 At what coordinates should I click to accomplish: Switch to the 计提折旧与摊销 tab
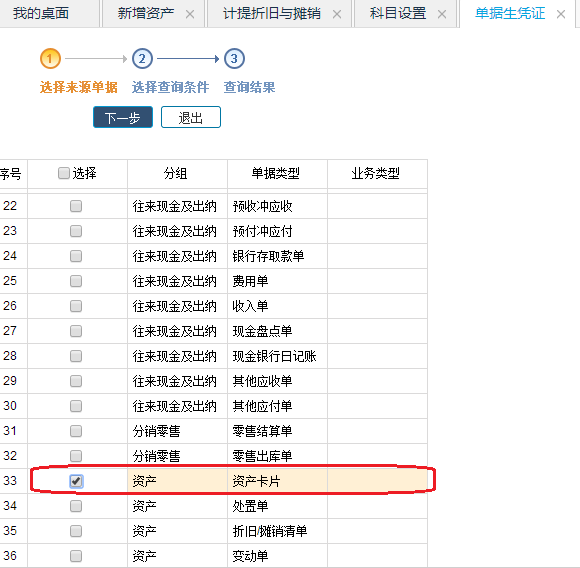(x=272, y=13)
